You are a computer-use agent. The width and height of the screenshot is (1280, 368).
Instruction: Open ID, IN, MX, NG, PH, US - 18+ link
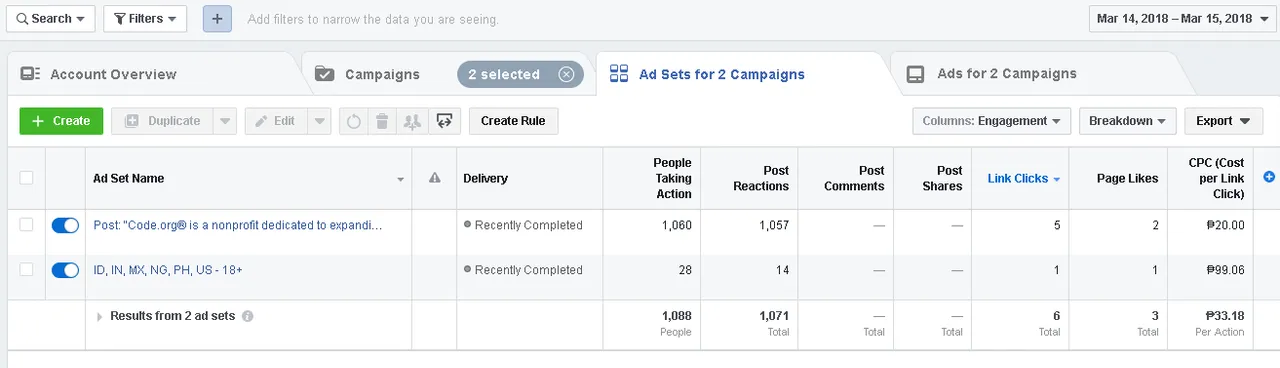(x=168, y=270)
